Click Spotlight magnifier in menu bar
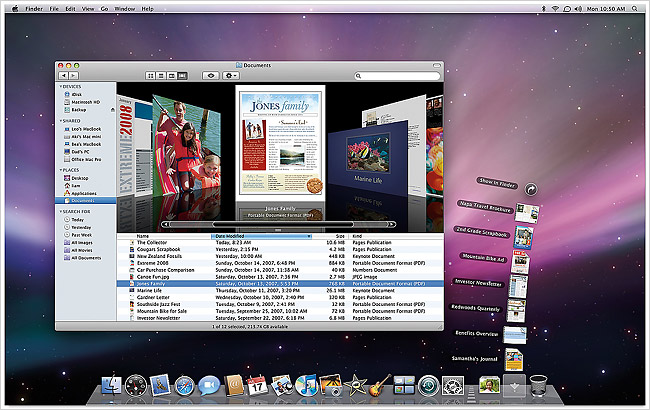 [x=635, y=8]
